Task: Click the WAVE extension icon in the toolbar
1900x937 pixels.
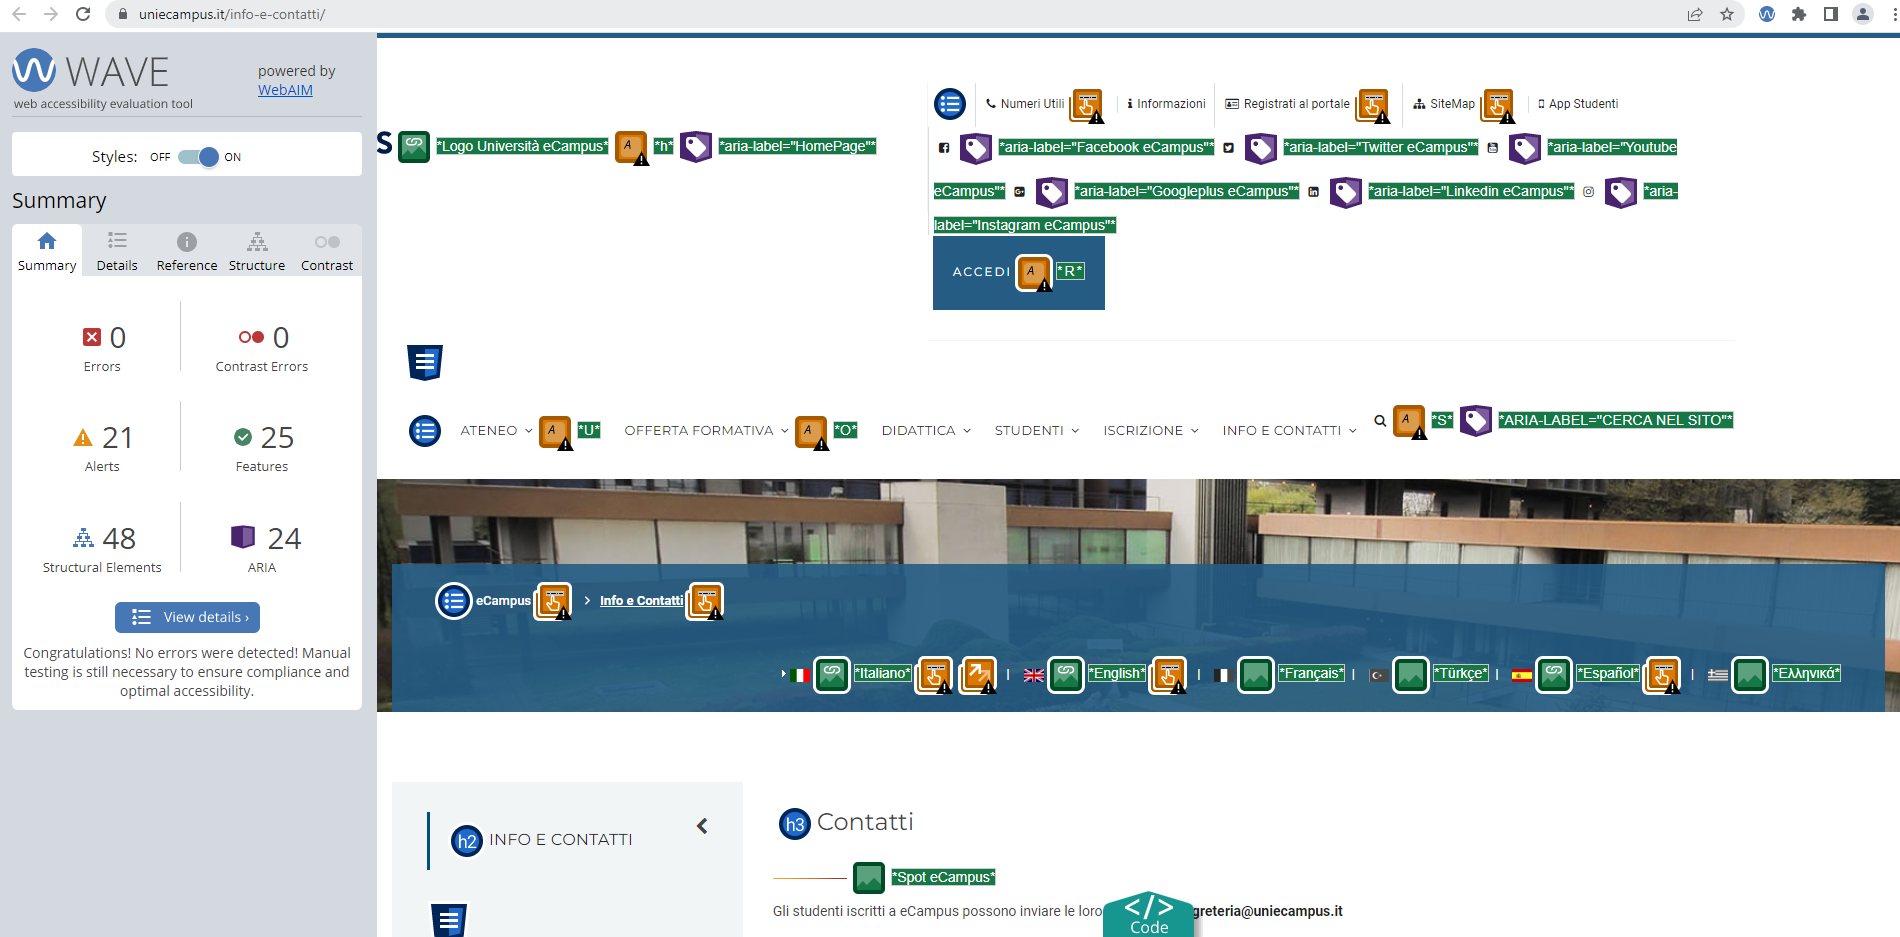Action: tap(1767, 14)
